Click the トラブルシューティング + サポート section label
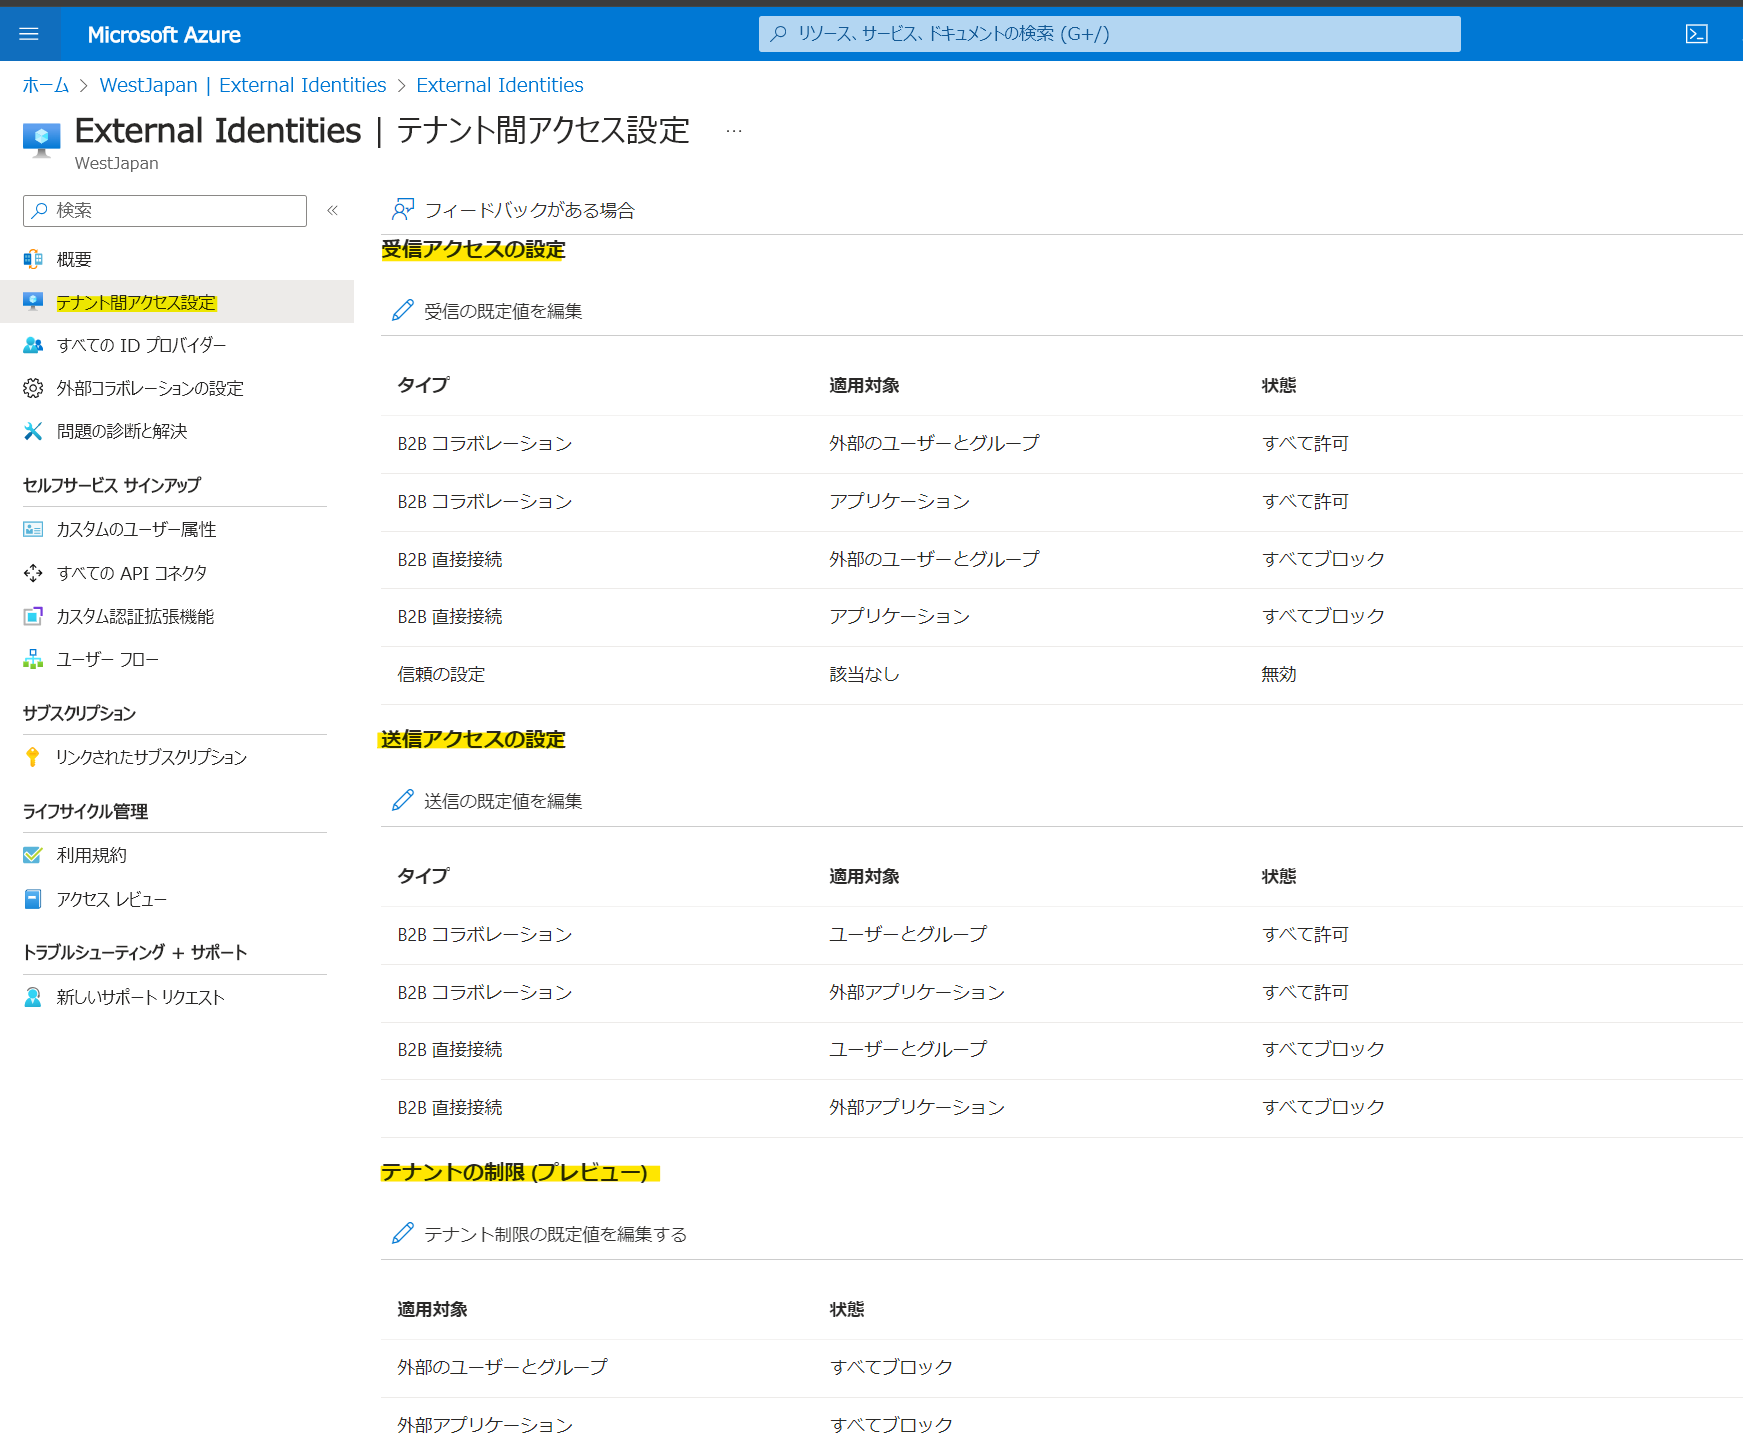The width and height of the screenshot is (1743, 1447). pyautogui.click(x=135, y=952)
